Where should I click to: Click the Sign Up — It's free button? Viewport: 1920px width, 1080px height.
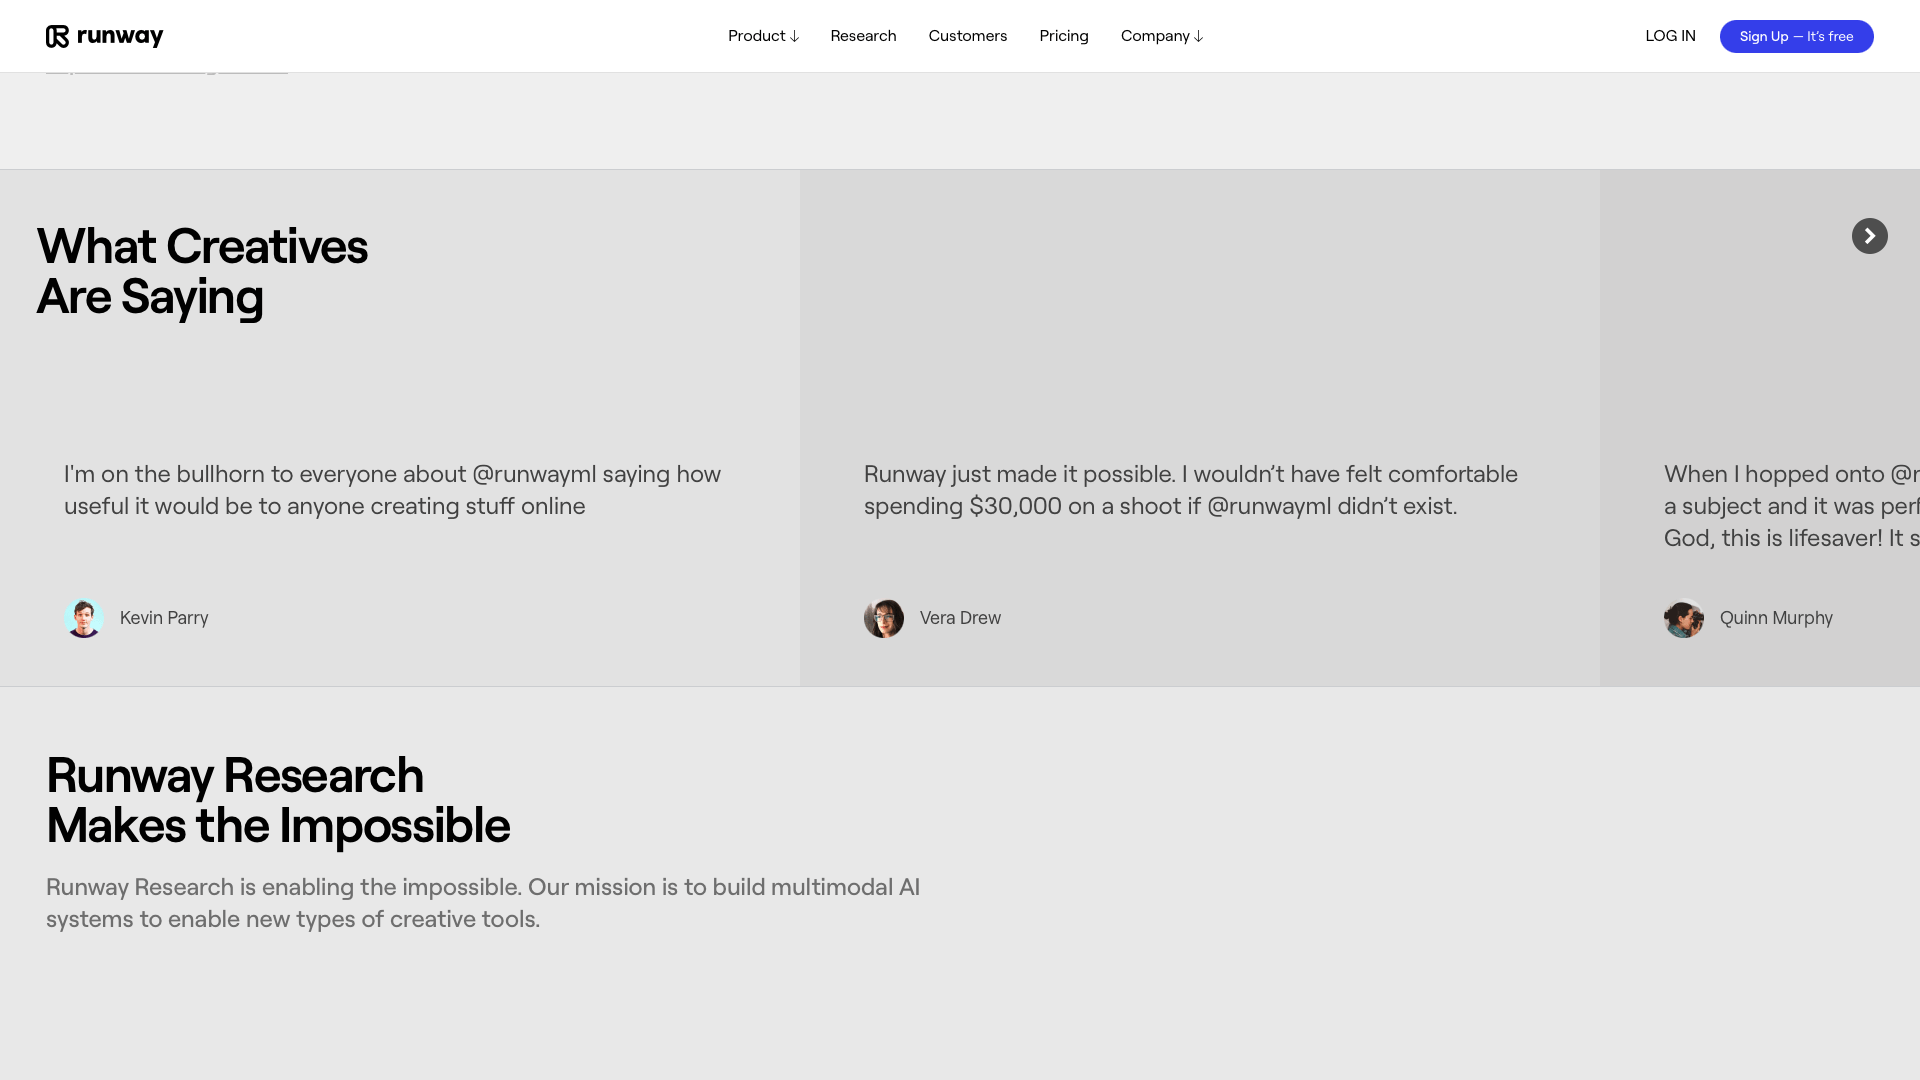click(x=1796, y=37)
